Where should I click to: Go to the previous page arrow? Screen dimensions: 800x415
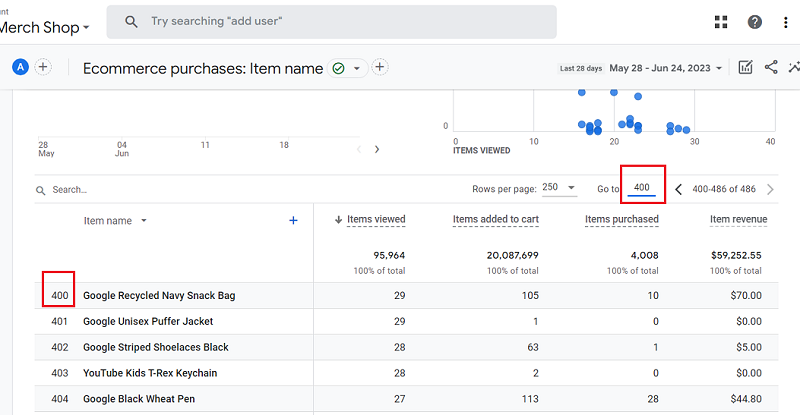[679, 189]
